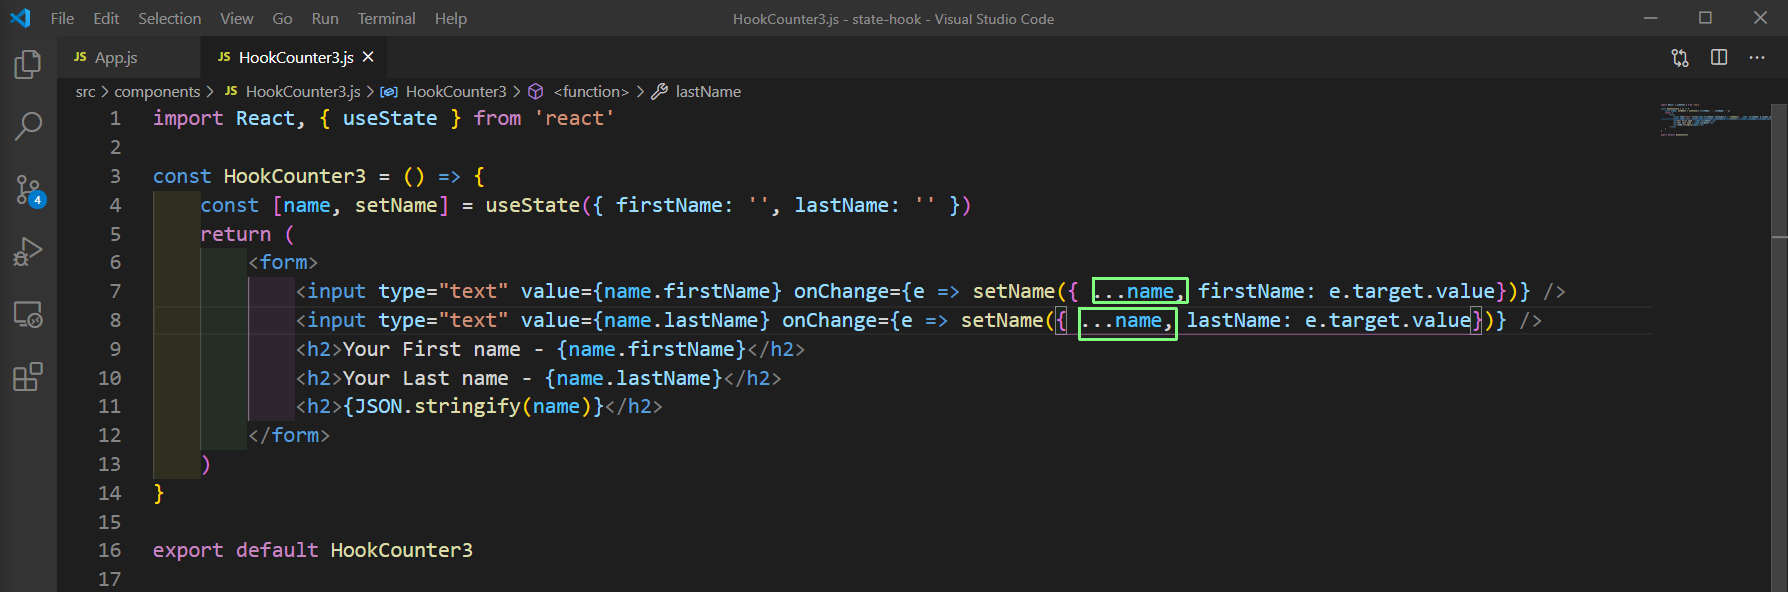Click 'setName' in the destructuring on line 4
1788x592 pixels.
point(396,205)
